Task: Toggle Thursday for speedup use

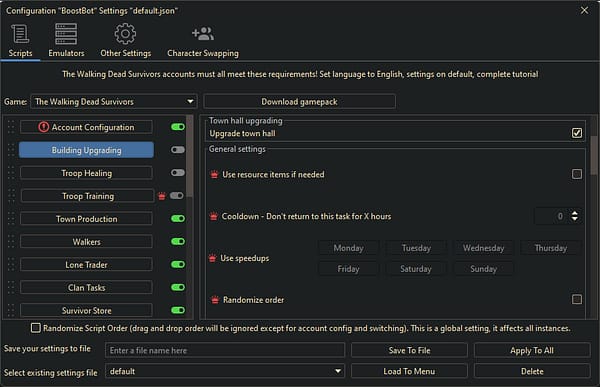Action: click(551, 248)
